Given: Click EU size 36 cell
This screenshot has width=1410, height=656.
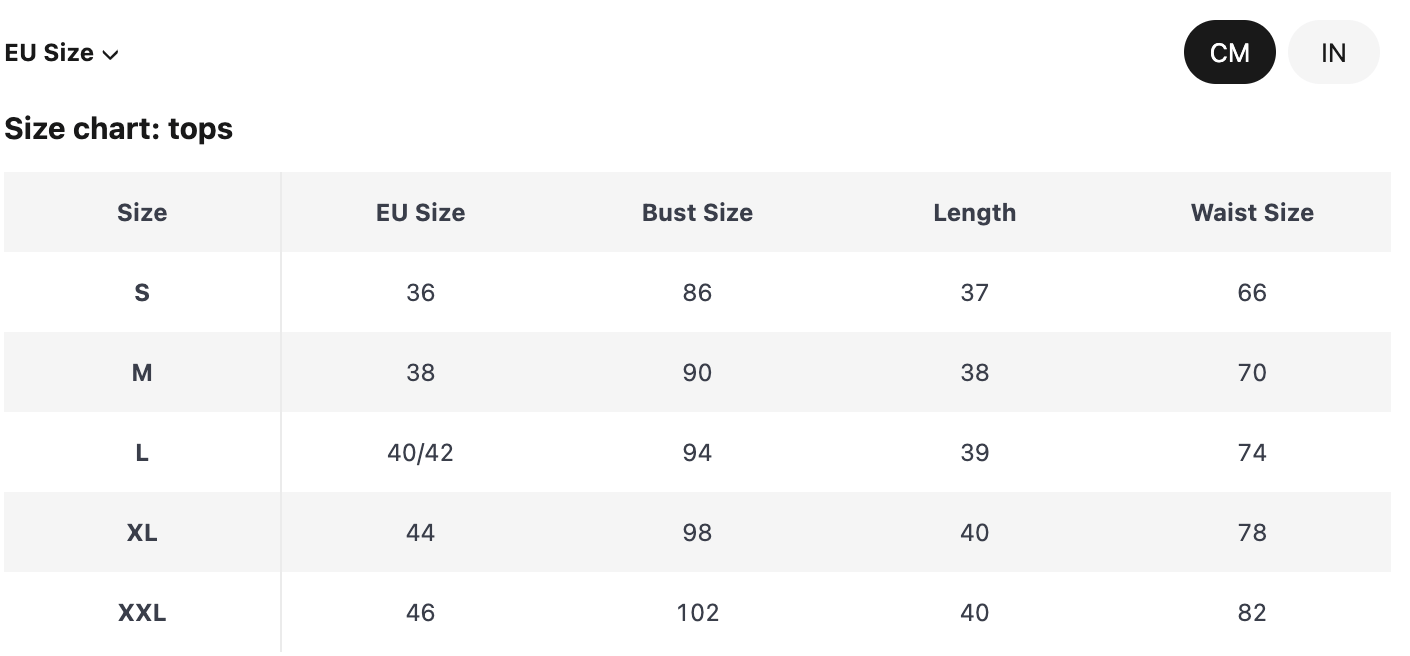Looking at the screenshot, I should pos(420,293).
